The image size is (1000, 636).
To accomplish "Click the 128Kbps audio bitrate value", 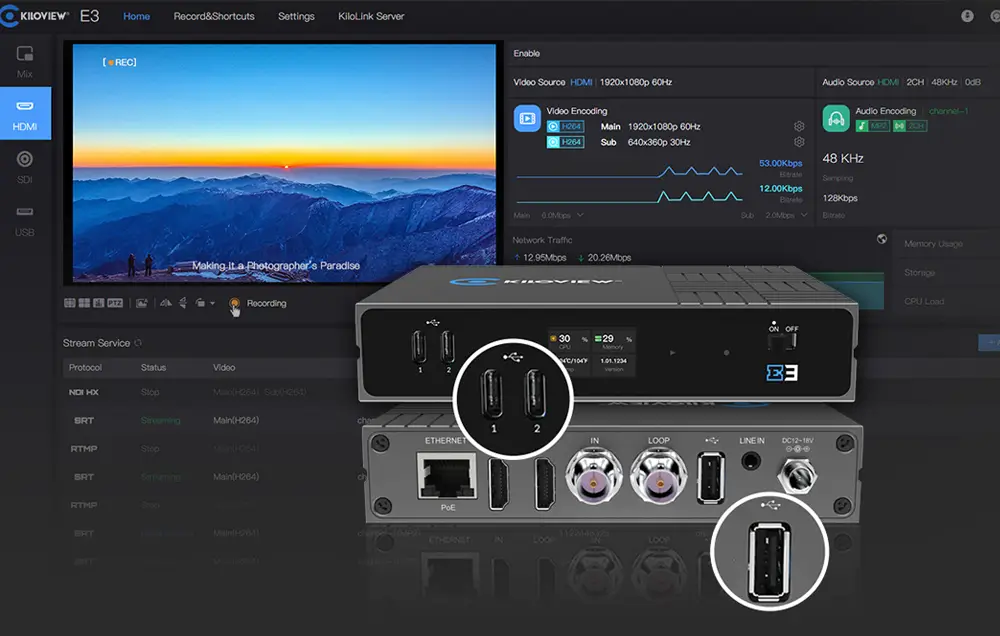I will pos(840,198).
